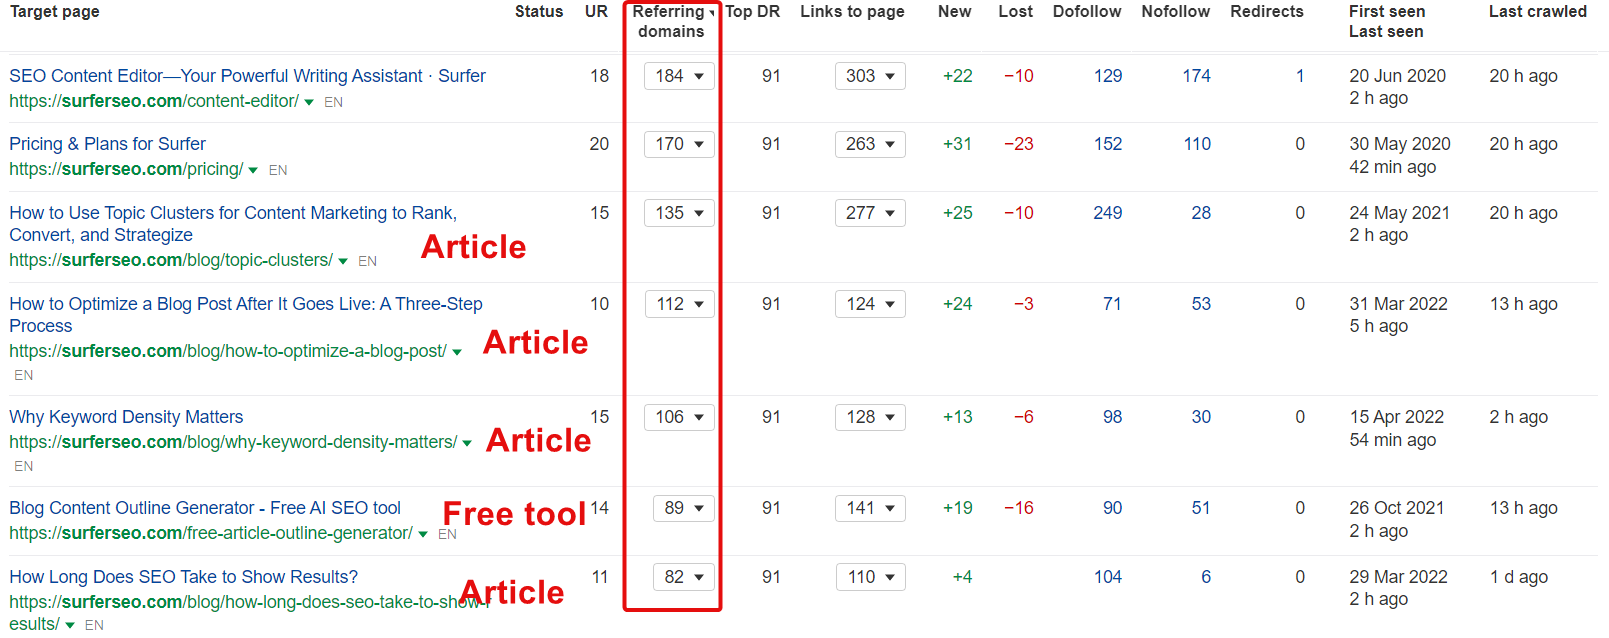Open Links to page dropdown showing 263
This screenshot has height=638, width=1609.
[870, 144]
